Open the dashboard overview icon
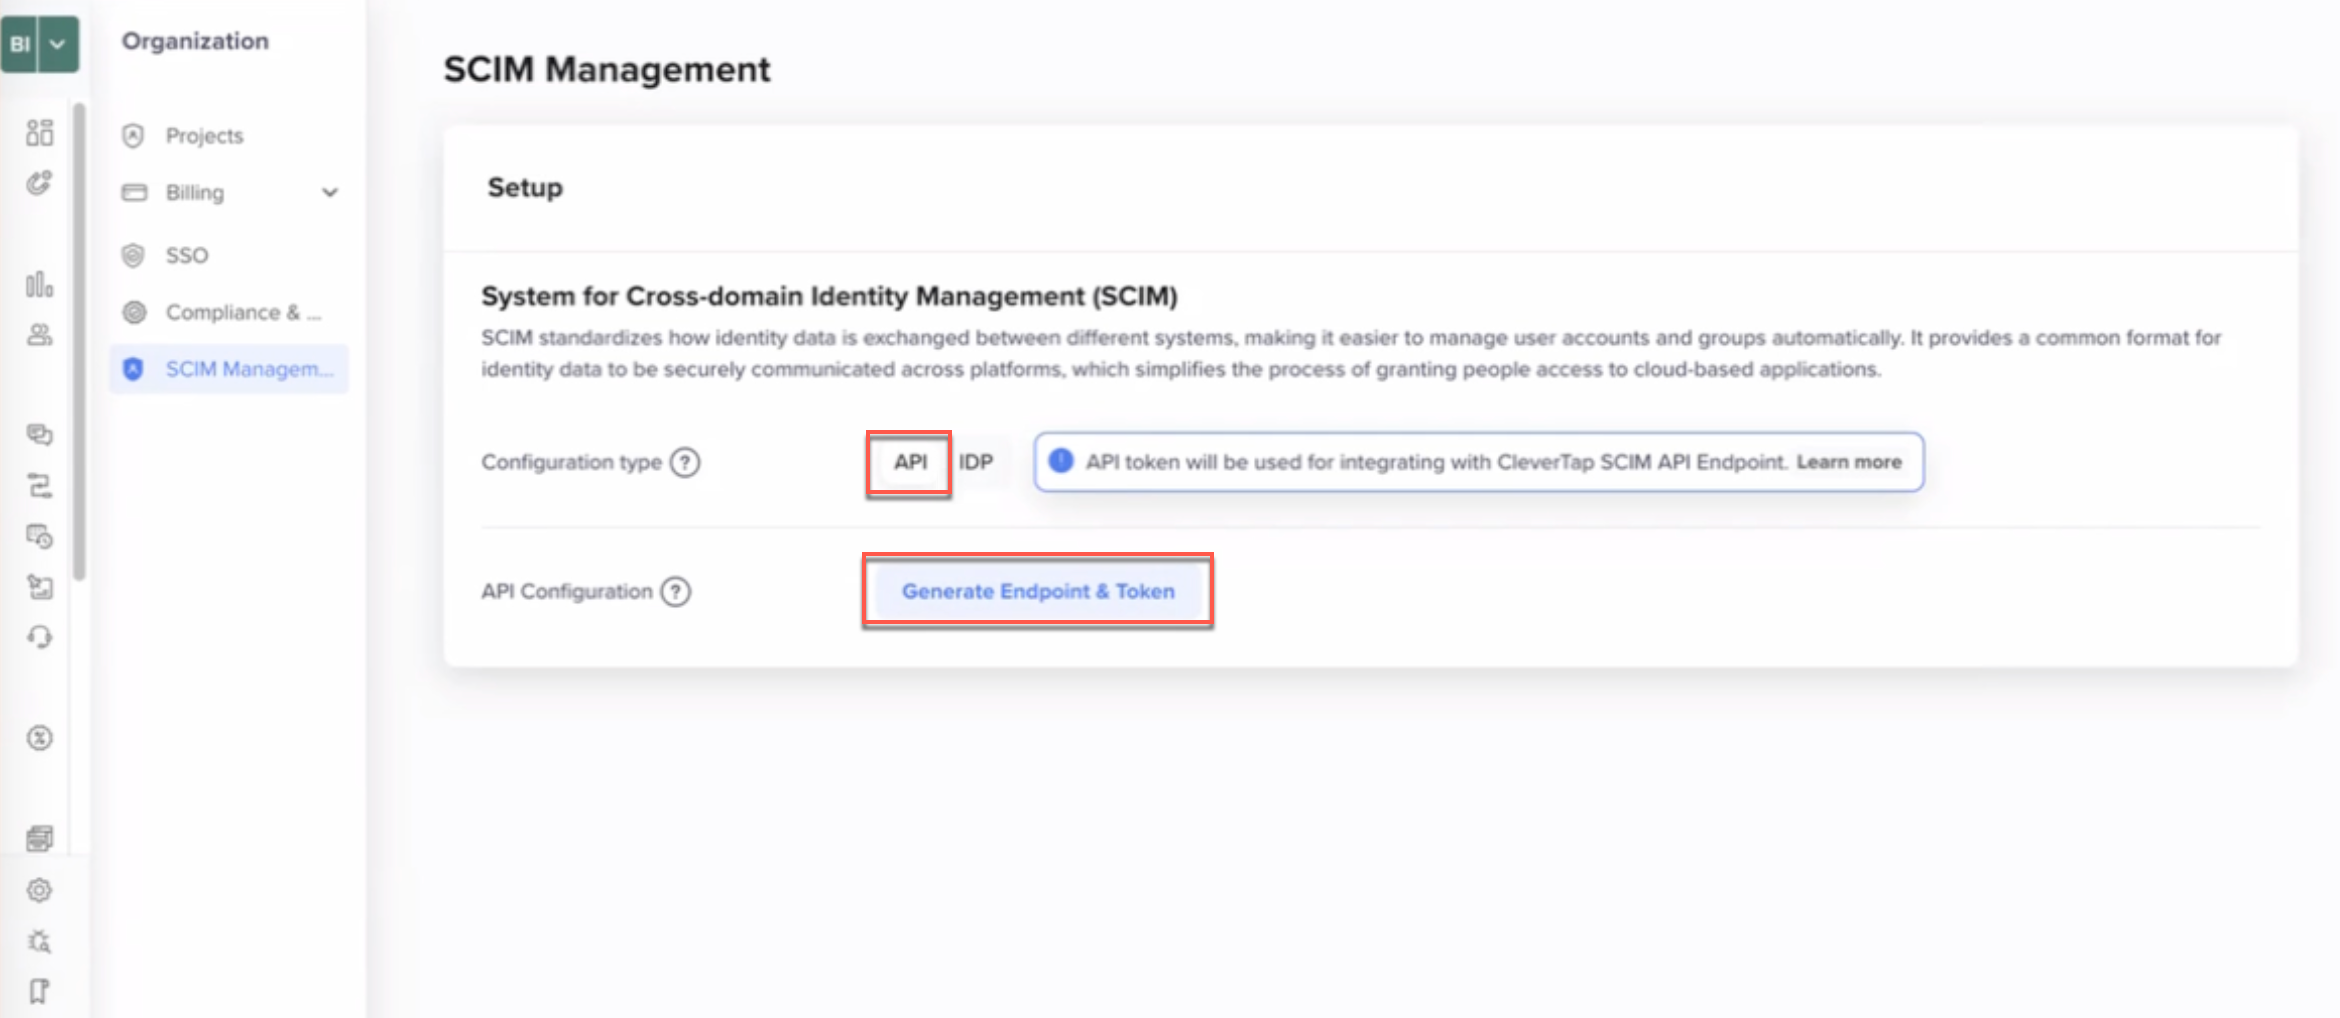 [x=40, y=133]
